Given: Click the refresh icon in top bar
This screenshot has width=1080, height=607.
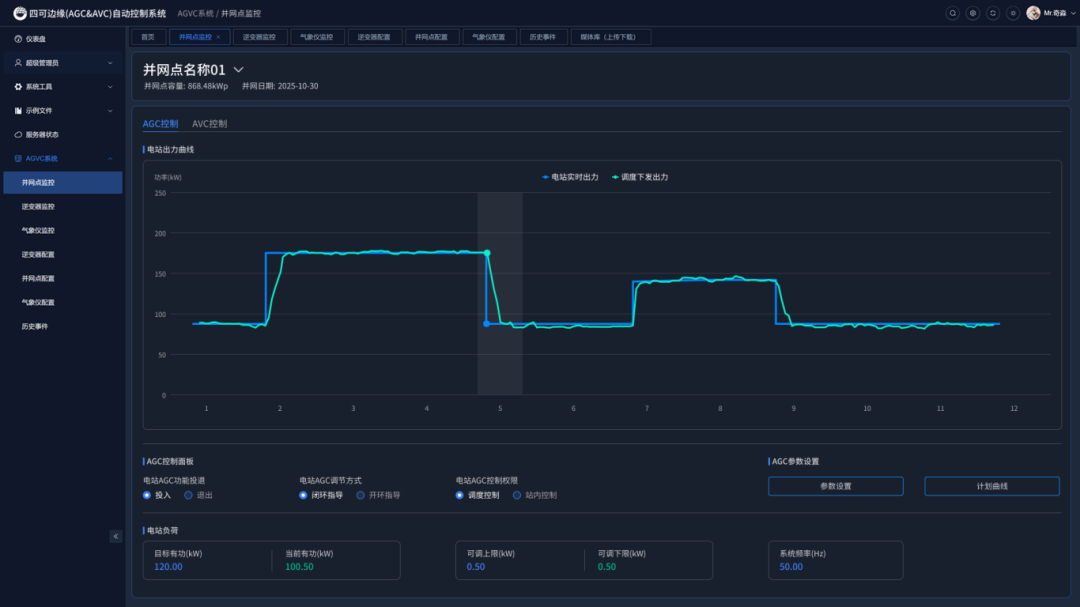Looking at the screenshot, I should click(x=992, y=13).
